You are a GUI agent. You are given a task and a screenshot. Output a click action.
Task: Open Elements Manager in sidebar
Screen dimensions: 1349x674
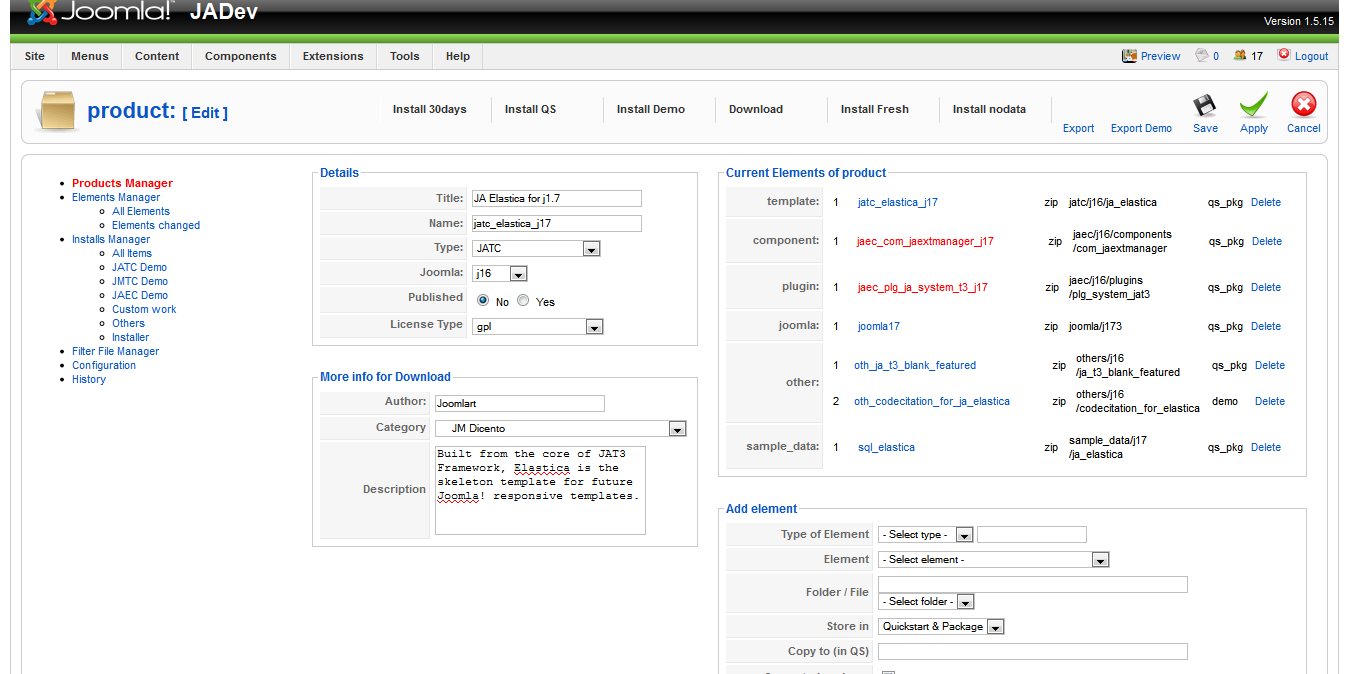(x=116, y=197)
